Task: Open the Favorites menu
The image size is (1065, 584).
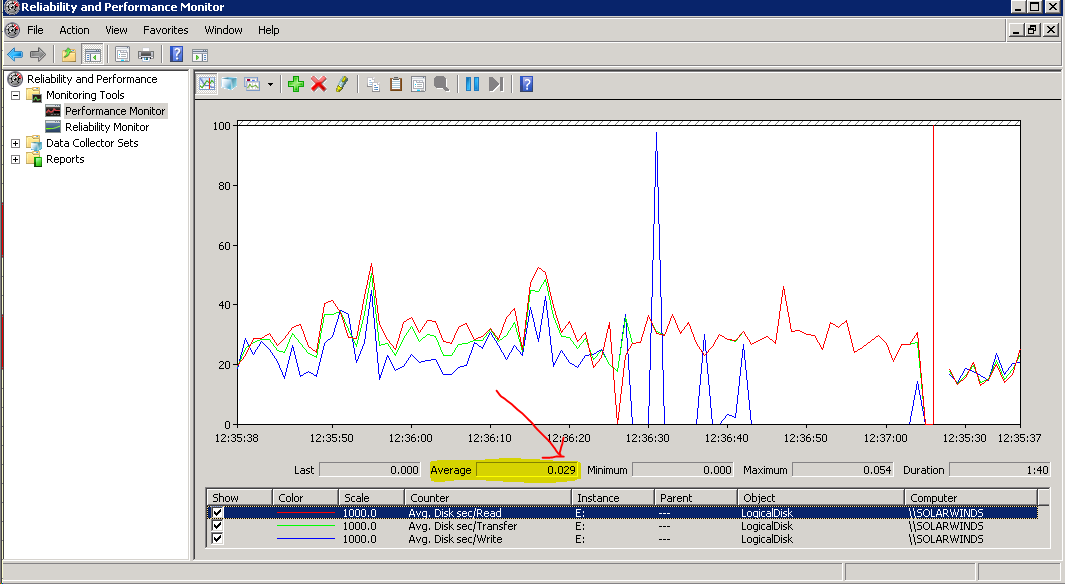Action: point(165,30)
